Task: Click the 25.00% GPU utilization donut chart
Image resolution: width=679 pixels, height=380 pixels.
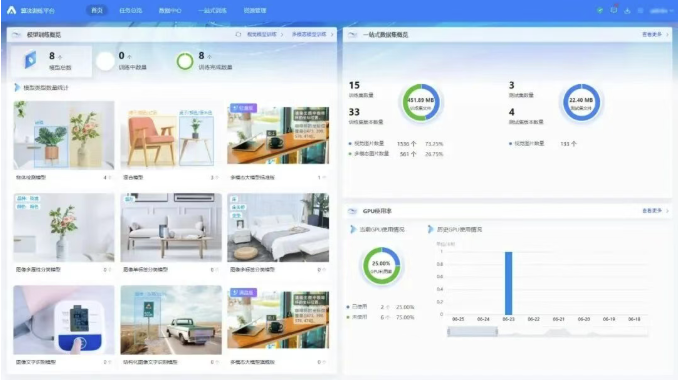Action: pyautogui.click(x=381, y=266)
